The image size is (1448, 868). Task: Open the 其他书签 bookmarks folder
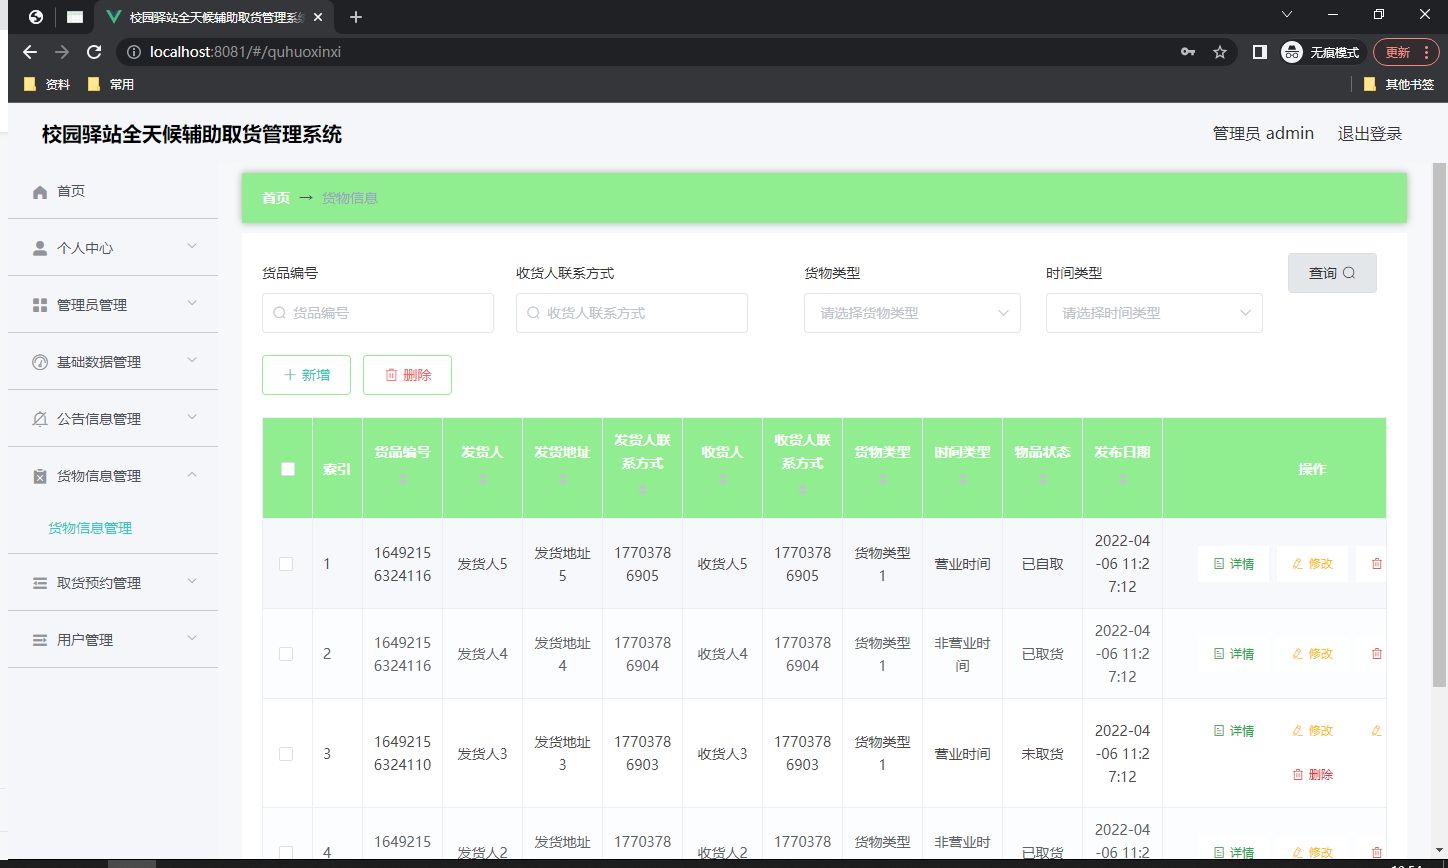click(1399, 84)
